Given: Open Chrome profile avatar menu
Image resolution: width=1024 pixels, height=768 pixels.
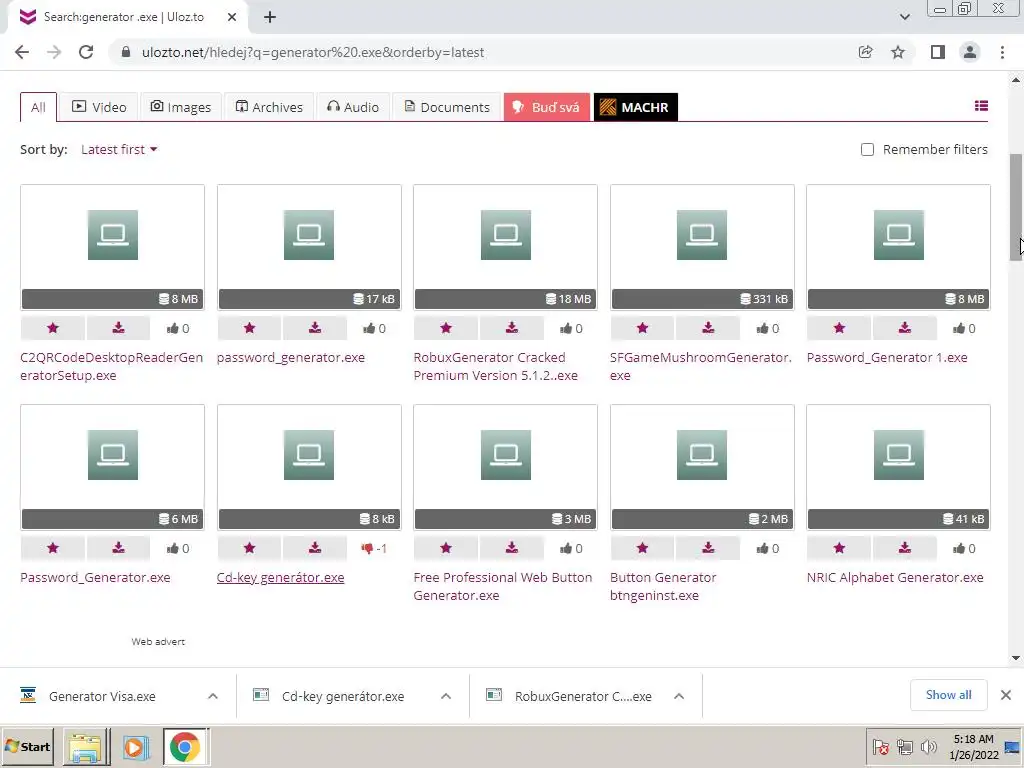Looking at the screenshot, I should [x=970, y=52].
